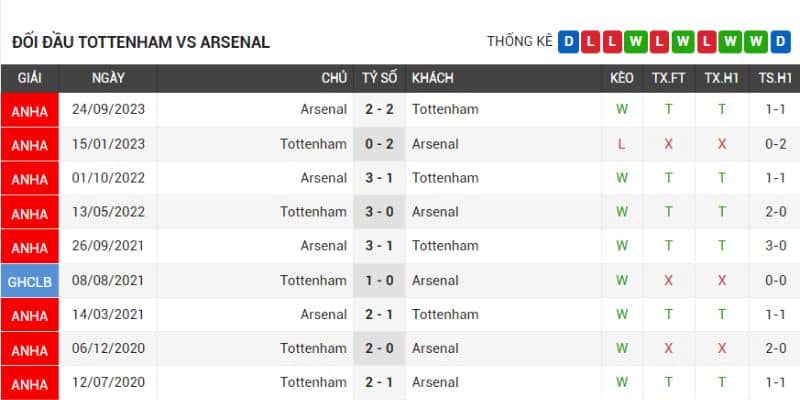
Task: Select the TX.FT column header
Action: pyautogui.click(x=669, y=78)
